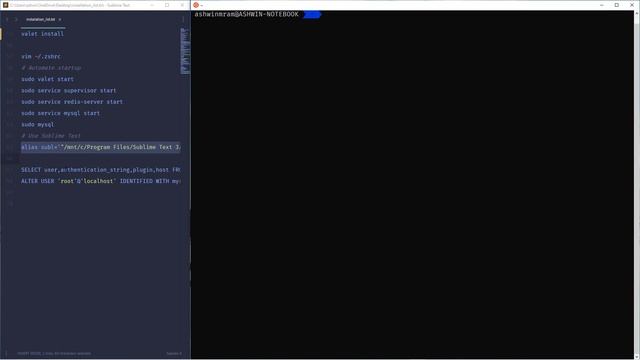Minimize the terminal window
Viewport: 640px width, 360px height.
tap(602, 5)
